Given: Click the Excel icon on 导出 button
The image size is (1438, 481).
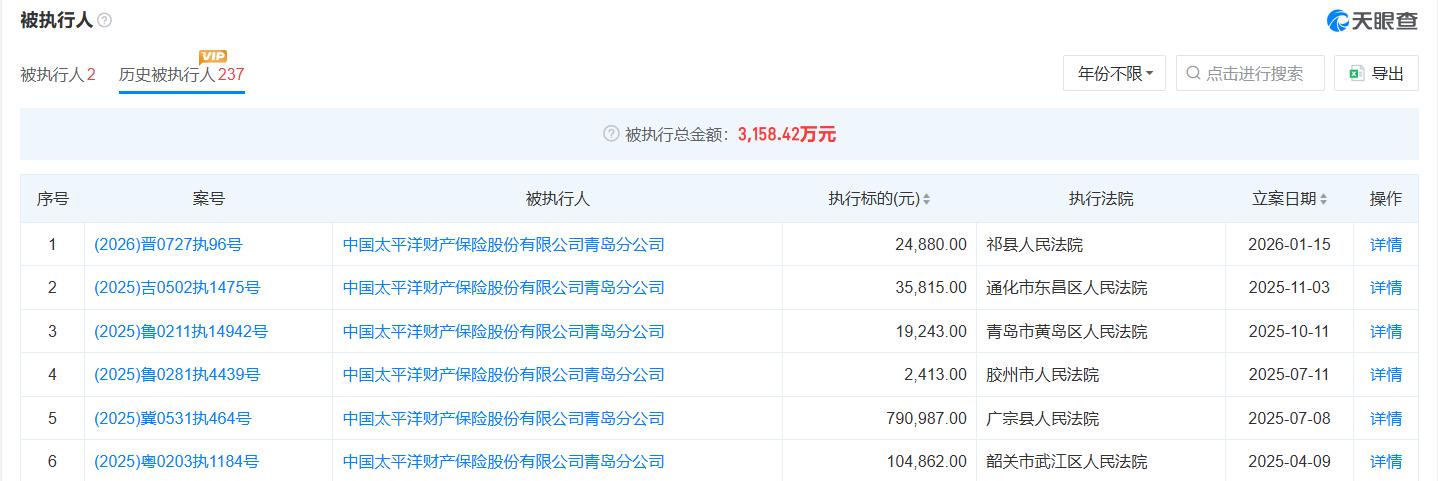Looking at the screenshot, I should pos(1356,73).
